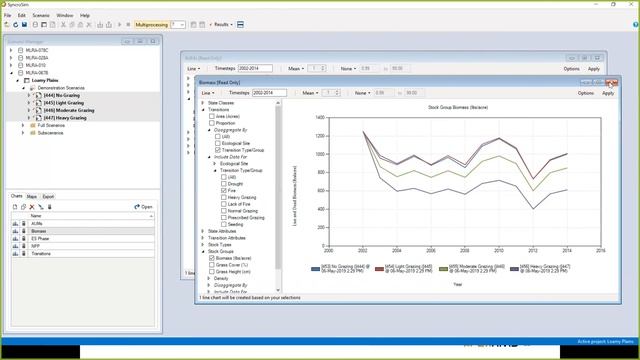640x360 pixels.
Task: Click the refresh icon in main toolbar
Action: pos(16,25)
